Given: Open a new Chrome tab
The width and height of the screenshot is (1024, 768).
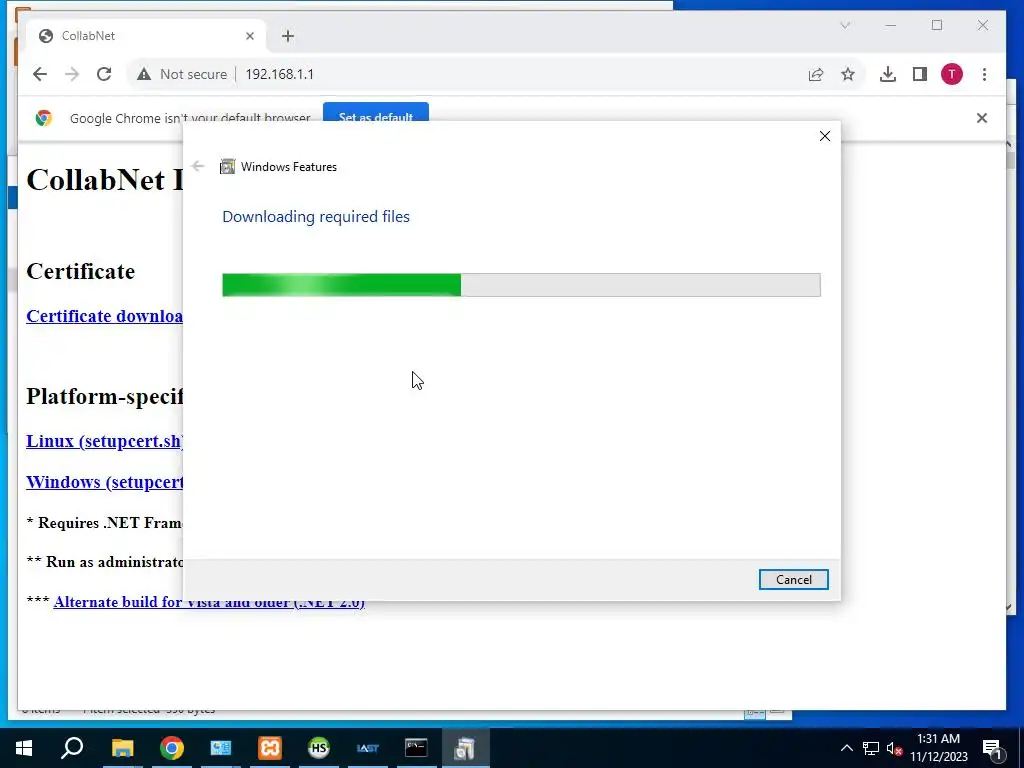Looking at the screenshot, I should pyautogui.click(x=288, y=36).
